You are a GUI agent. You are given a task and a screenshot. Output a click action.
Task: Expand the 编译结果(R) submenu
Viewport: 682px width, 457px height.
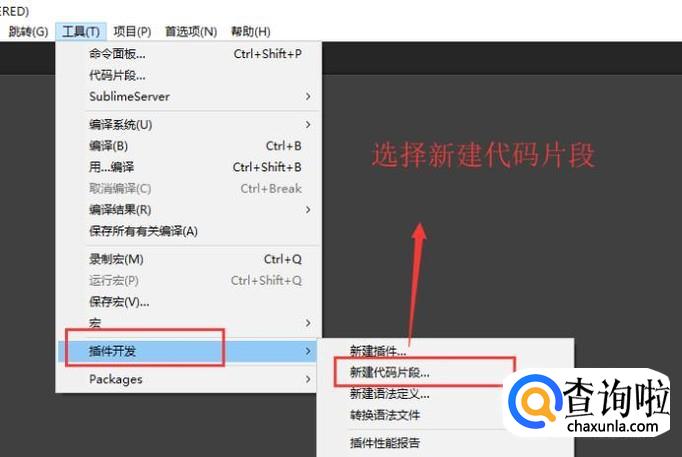(x=188, y=210)
